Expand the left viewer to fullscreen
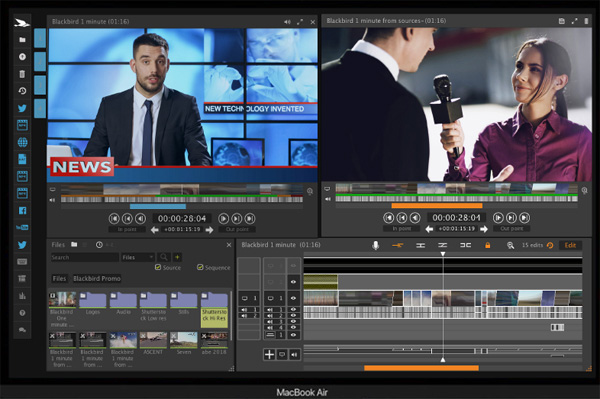The height and width of the screenshot is (399, 600). tap(300, 22)
